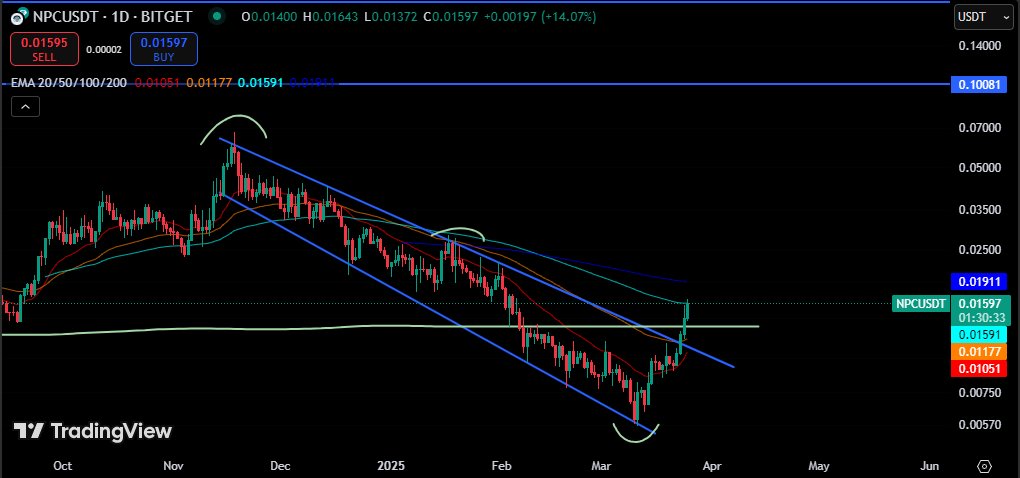Click the 0.00570 price scale value
1020x478 pixels.
(980, 424)
